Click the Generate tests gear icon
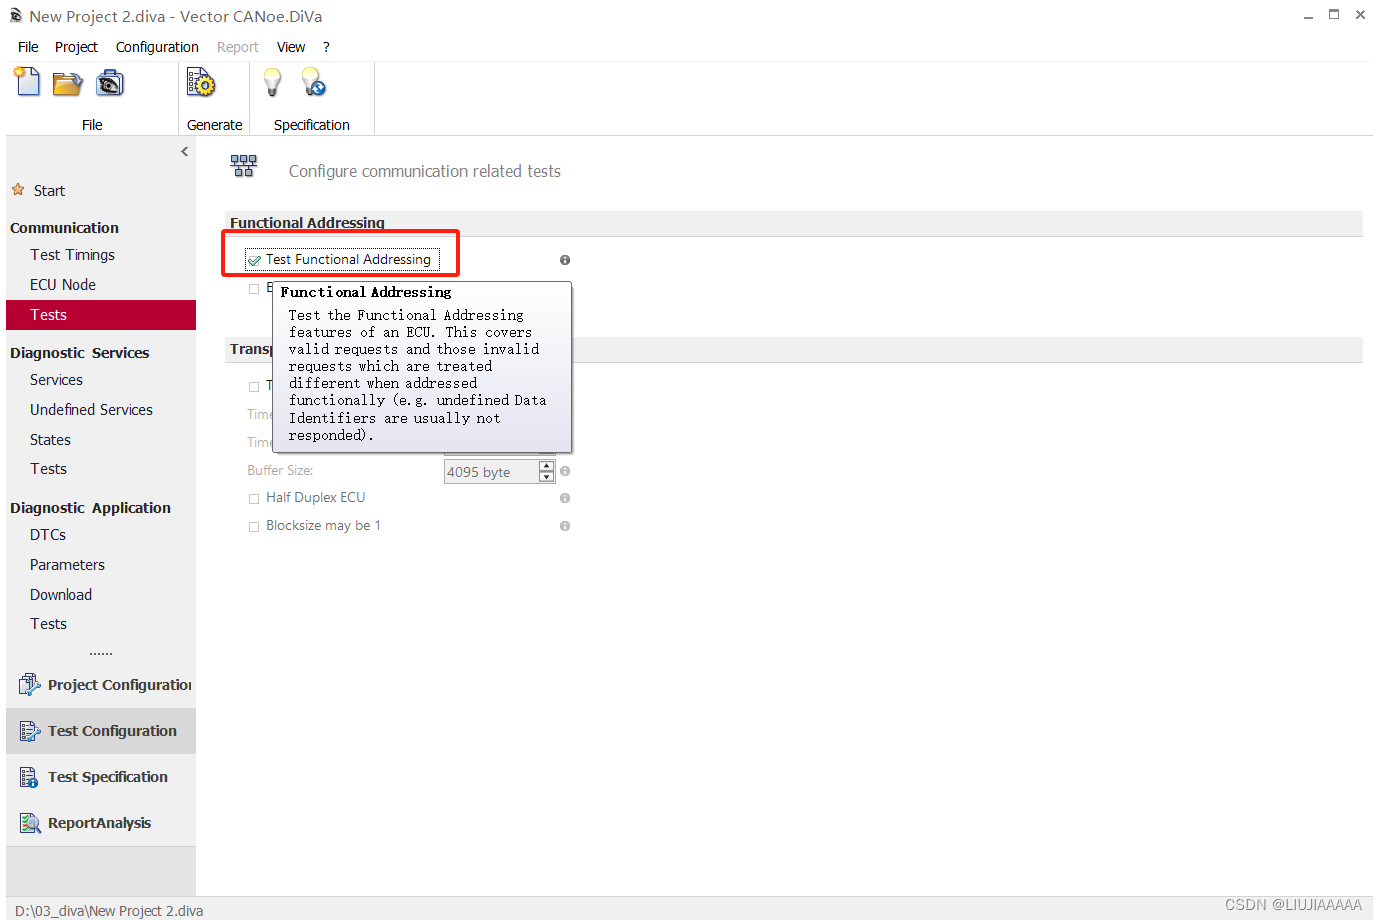The height and width of the screenshot is (920, 1377). 201,83
